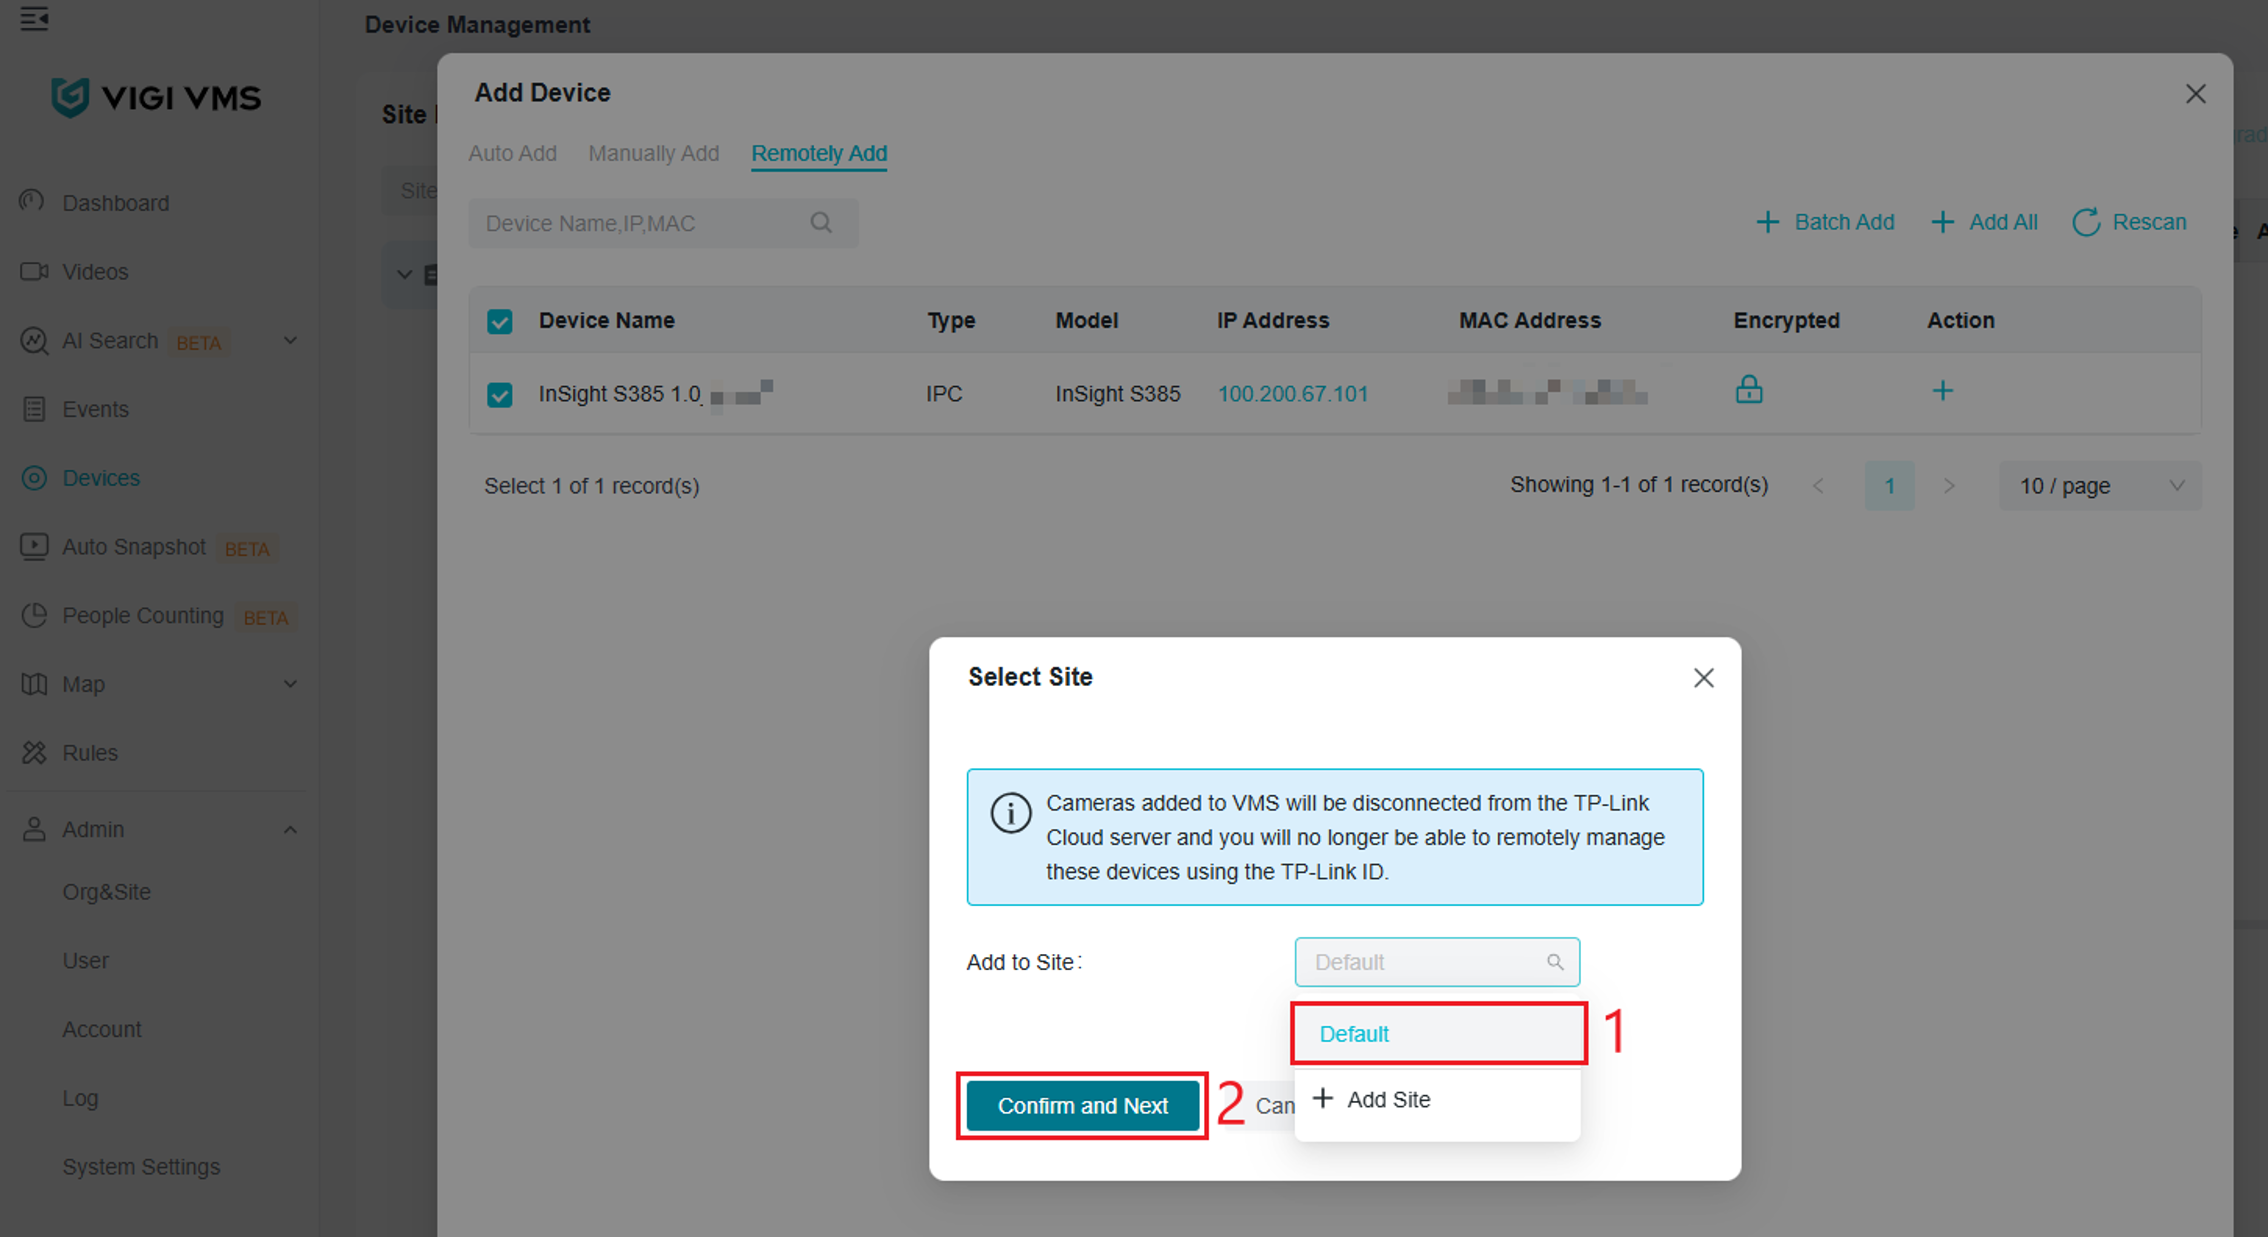Select the Remotely Add tab

(x=819, y=153)
